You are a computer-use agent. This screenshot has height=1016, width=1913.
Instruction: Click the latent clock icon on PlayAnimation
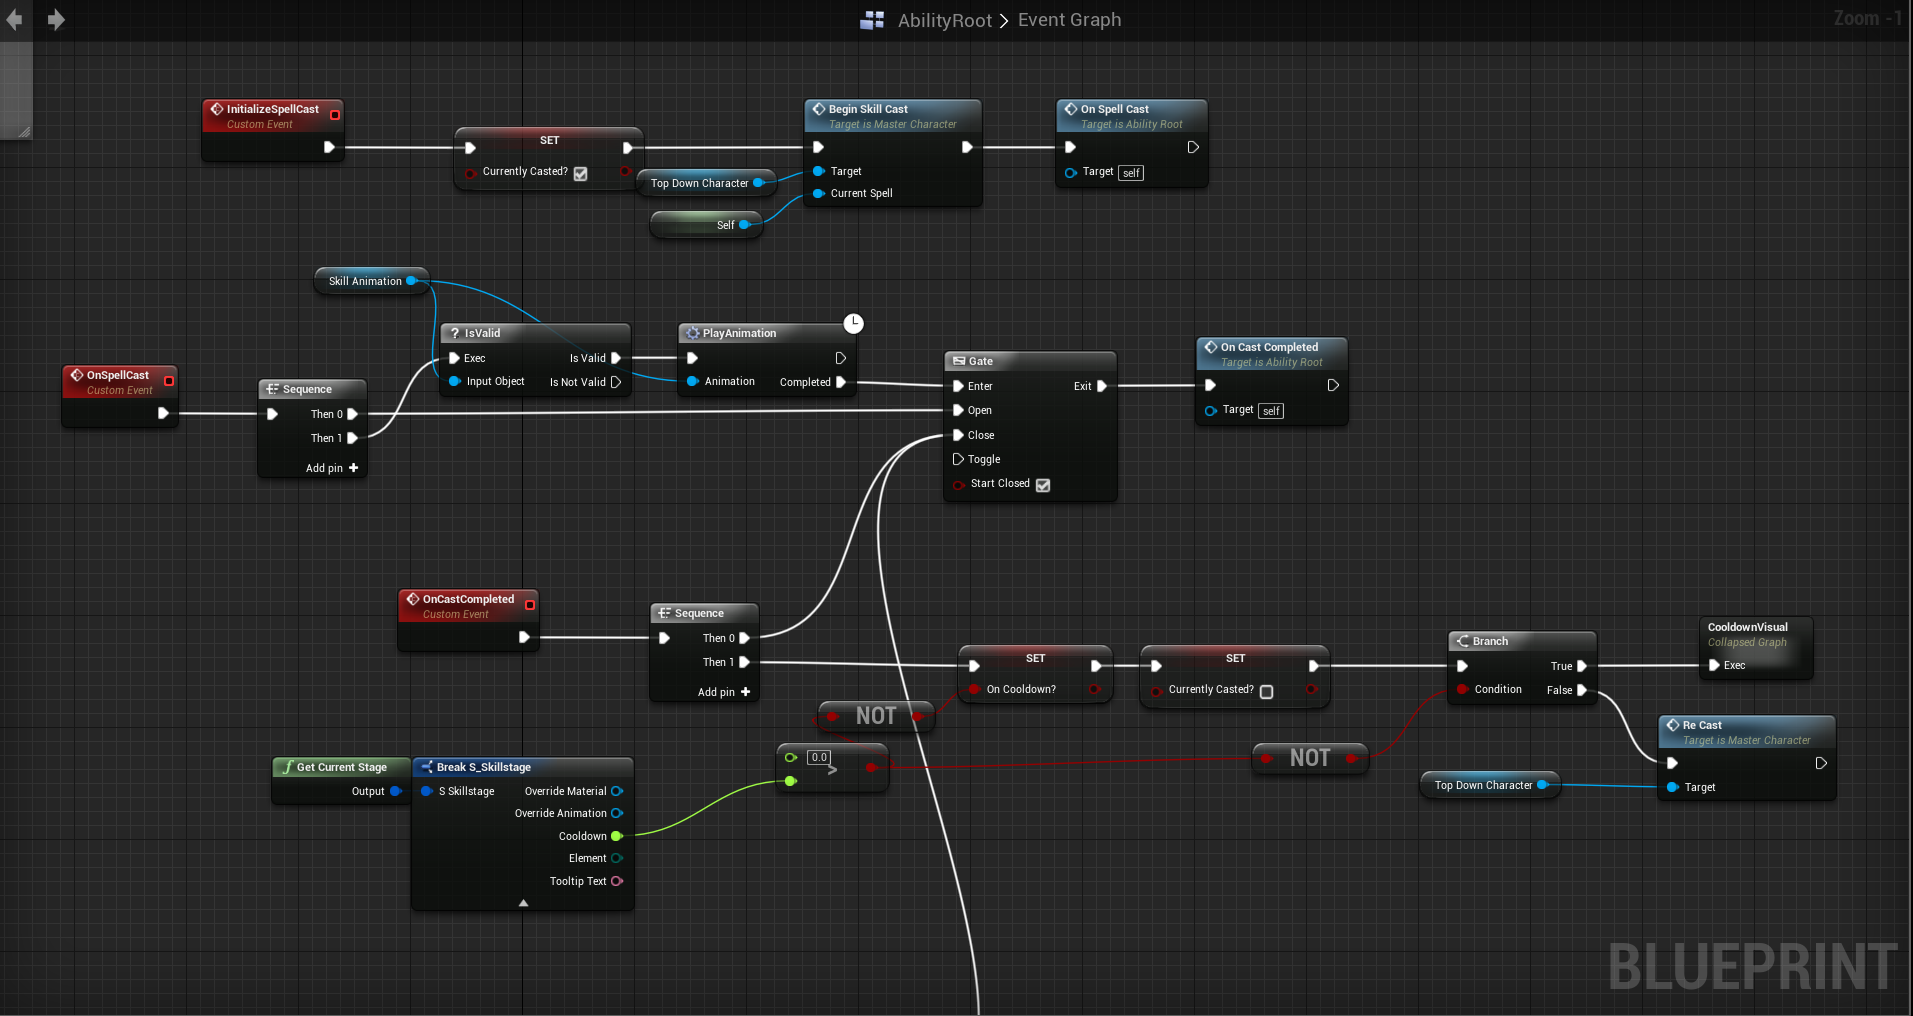pos(853,323)
